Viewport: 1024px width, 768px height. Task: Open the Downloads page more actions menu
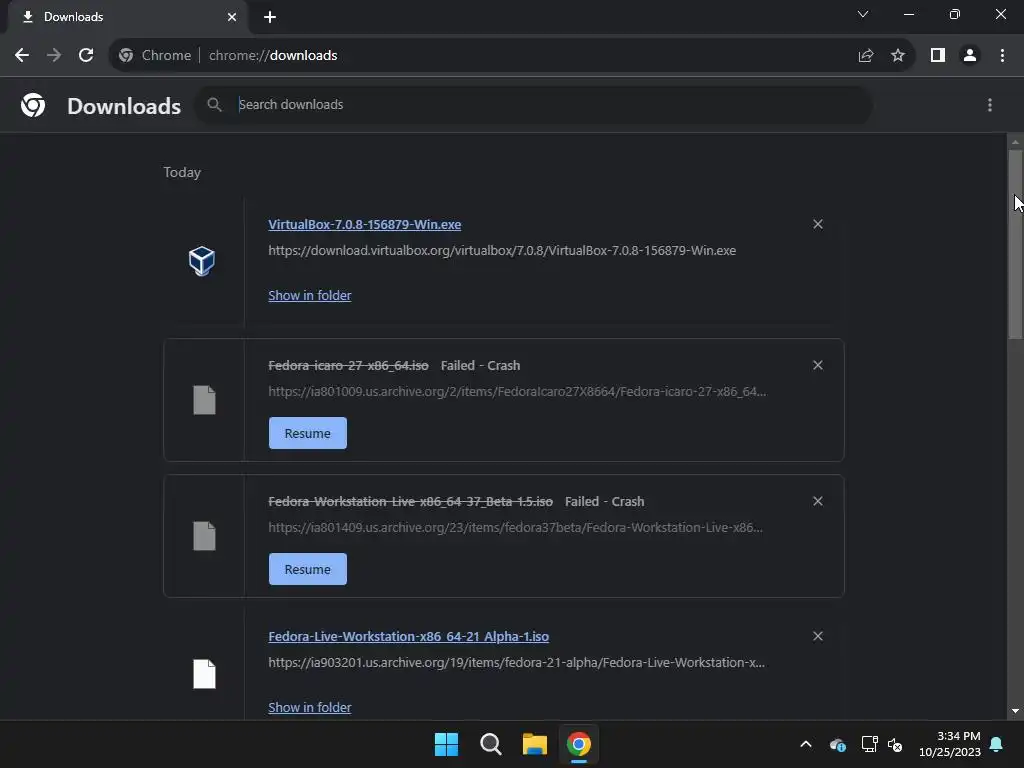(990, 105)
